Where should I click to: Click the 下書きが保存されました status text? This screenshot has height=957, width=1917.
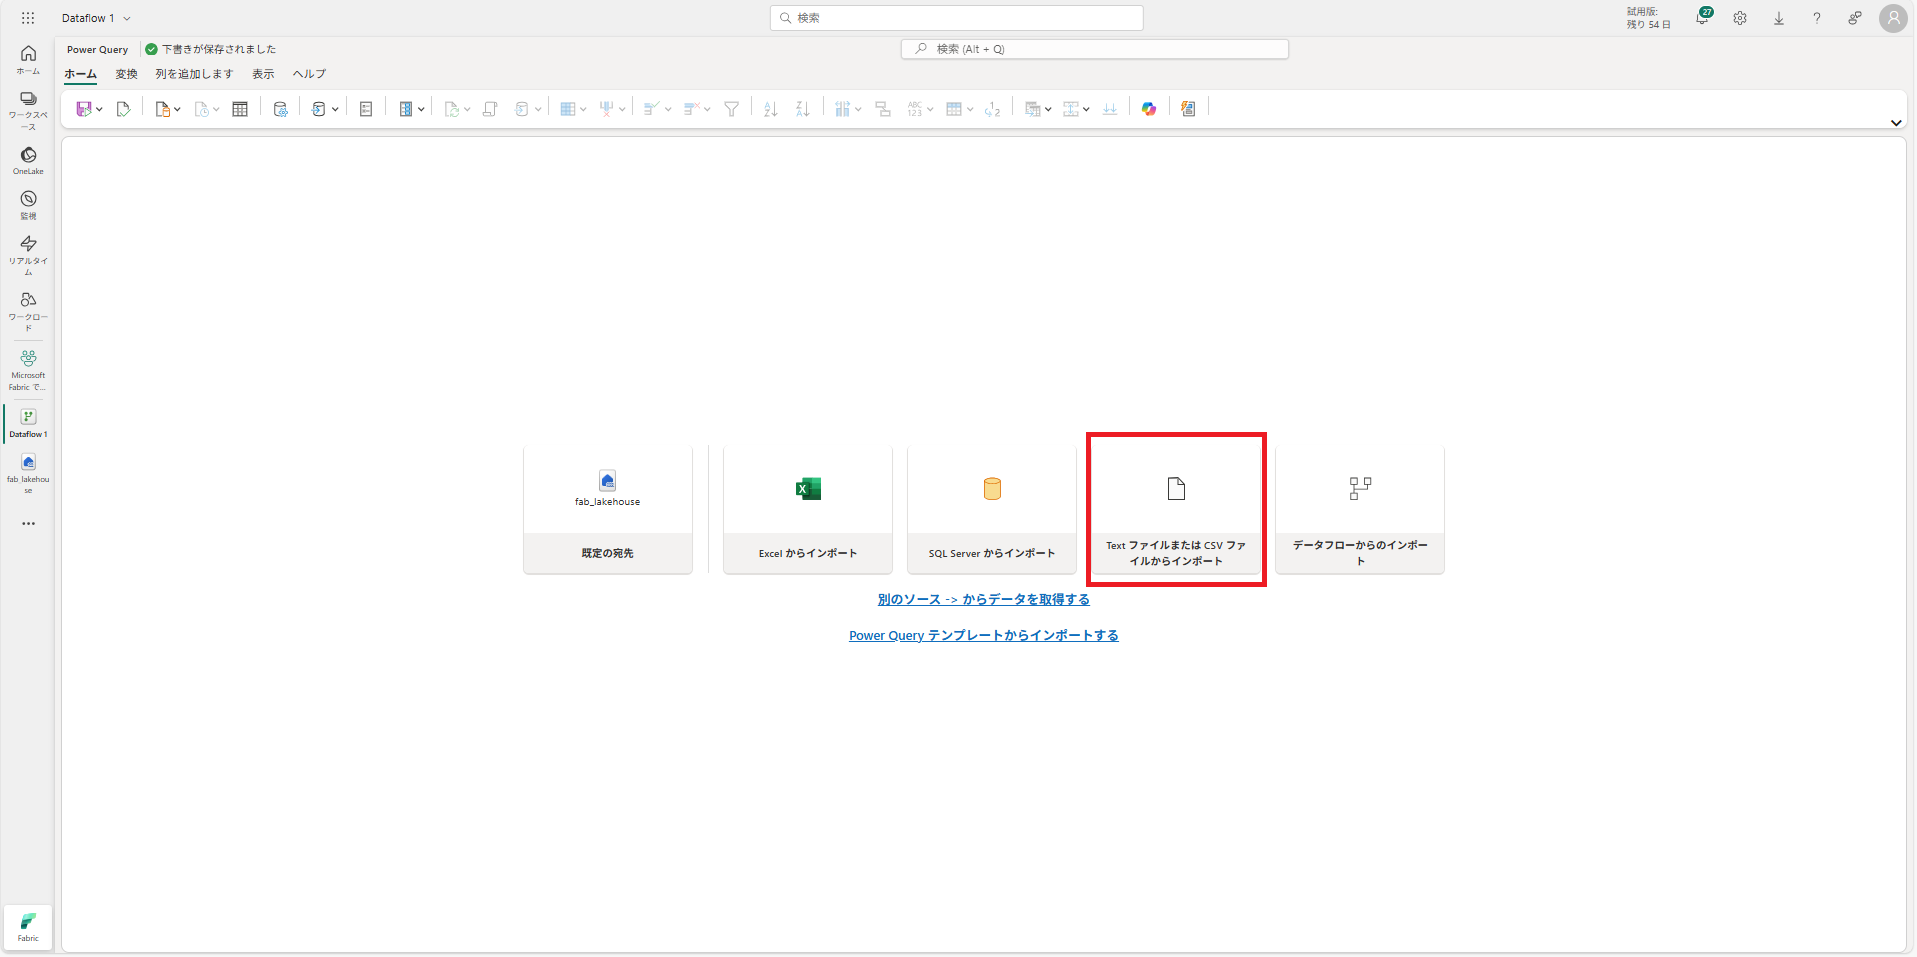[219, 49]
